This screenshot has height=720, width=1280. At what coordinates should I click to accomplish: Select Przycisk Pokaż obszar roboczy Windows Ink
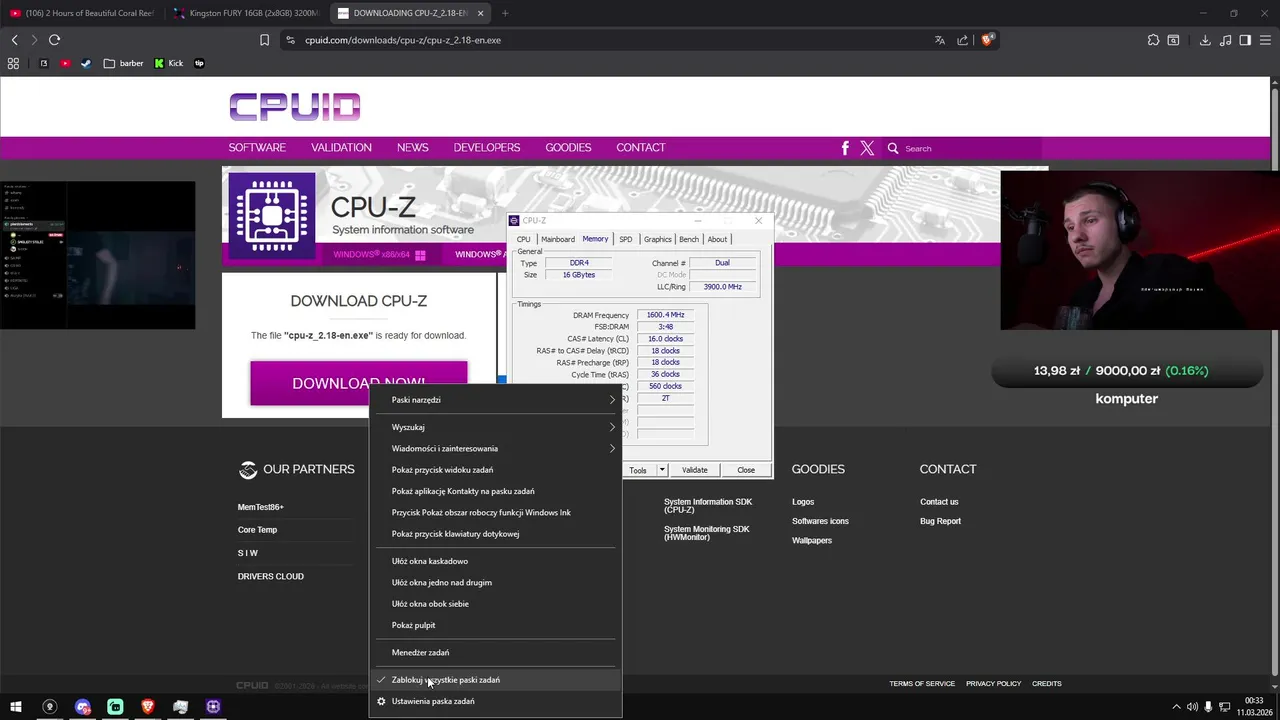point(496,512)
